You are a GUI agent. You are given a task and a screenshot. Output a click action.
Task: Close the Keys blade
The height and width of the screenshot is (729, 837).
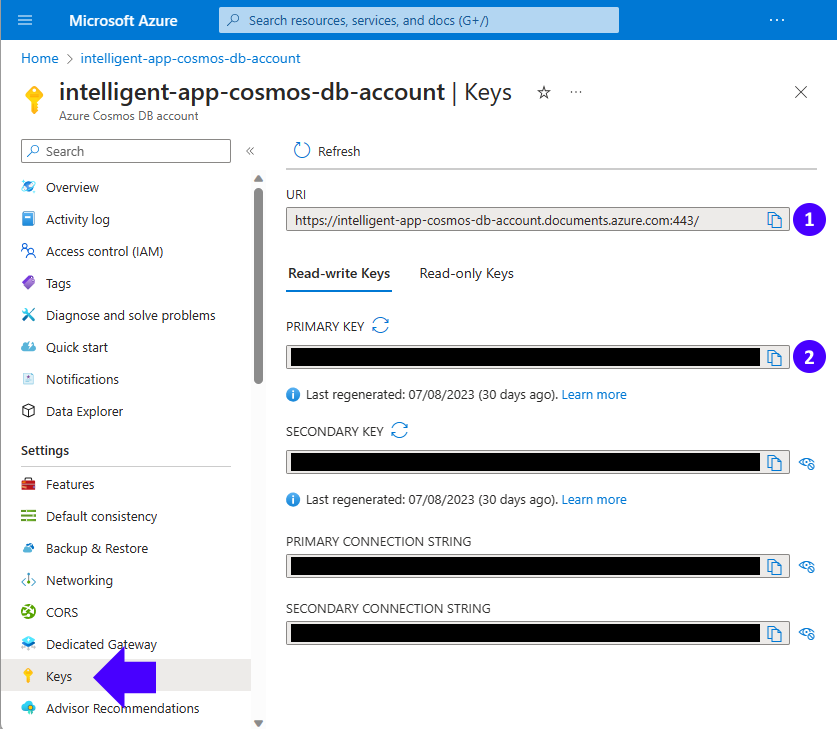(800, 92)
